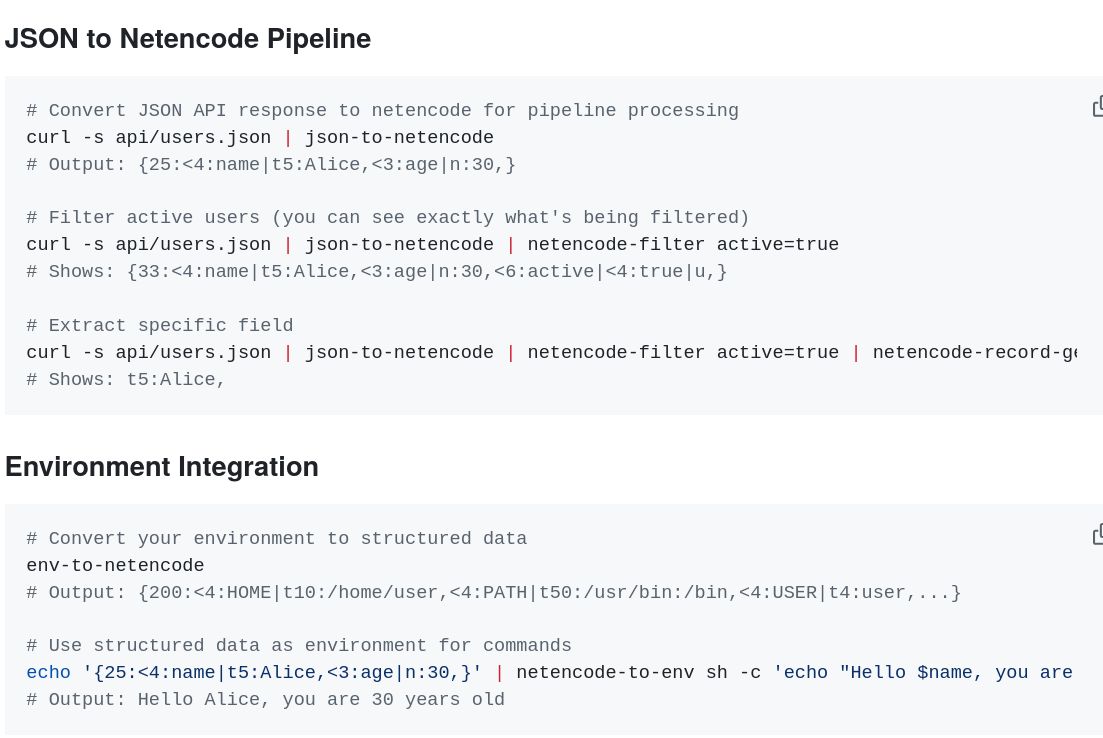Viewport: 1103px width, 738px height.
Task: Click the '# Shows: t5:Alice,' output line
Action: pyautogui.click(x=125, y=379)
